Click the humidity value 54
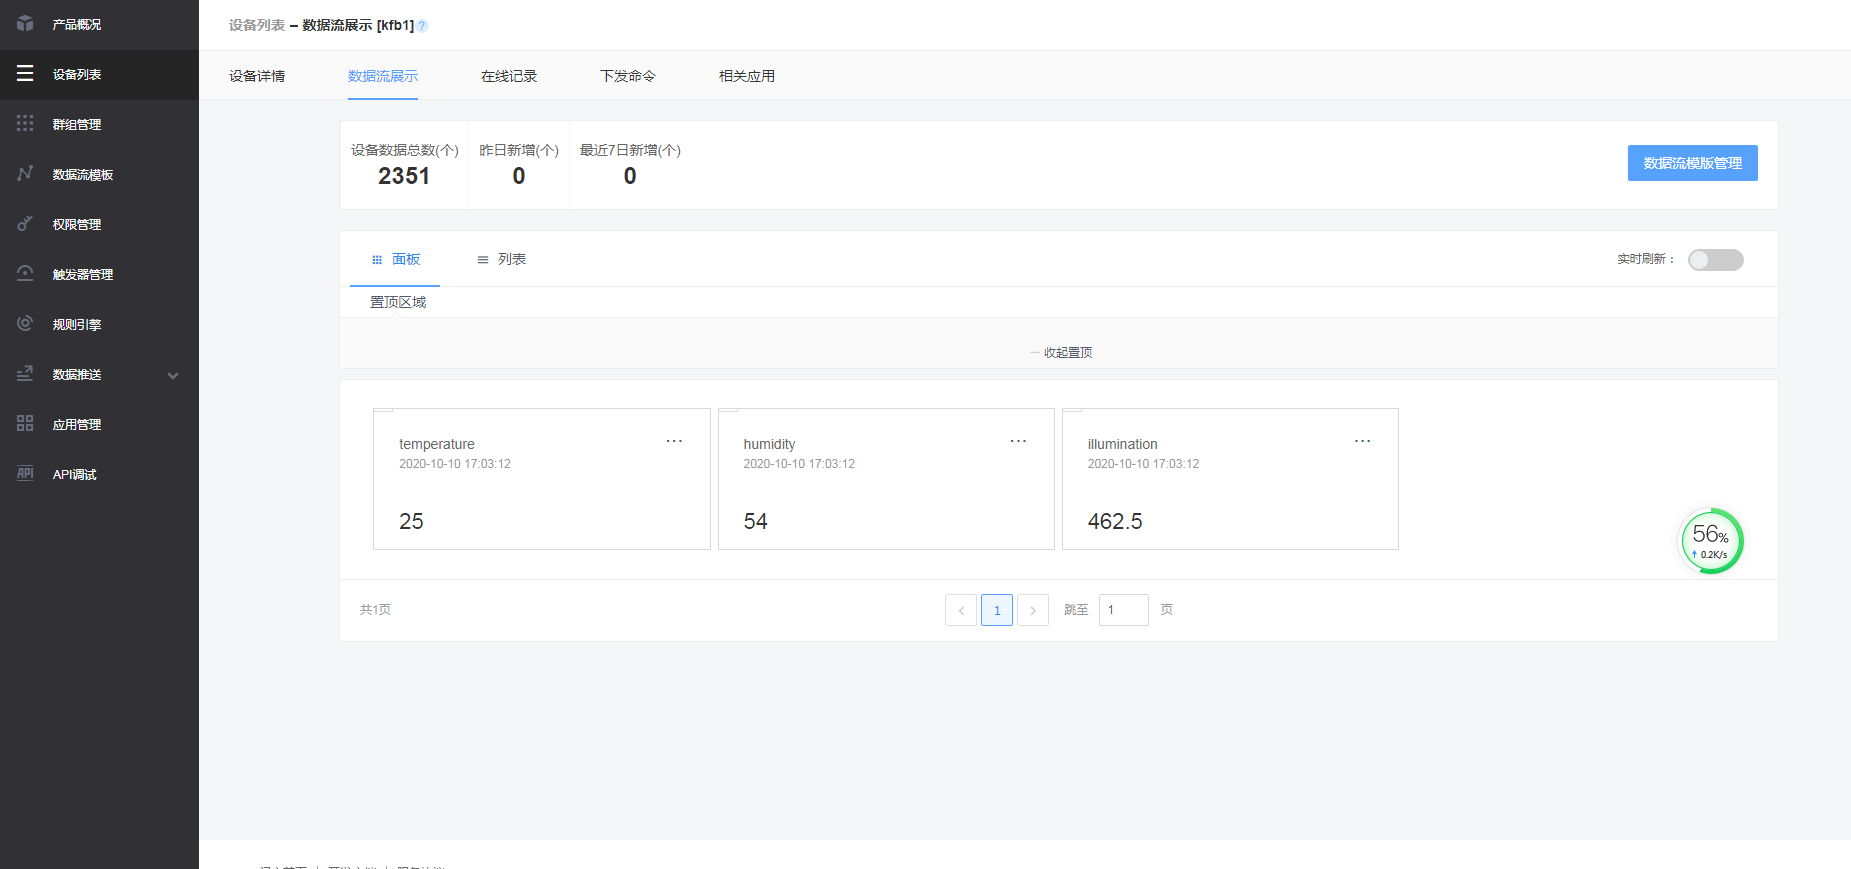 click(755, 521)
